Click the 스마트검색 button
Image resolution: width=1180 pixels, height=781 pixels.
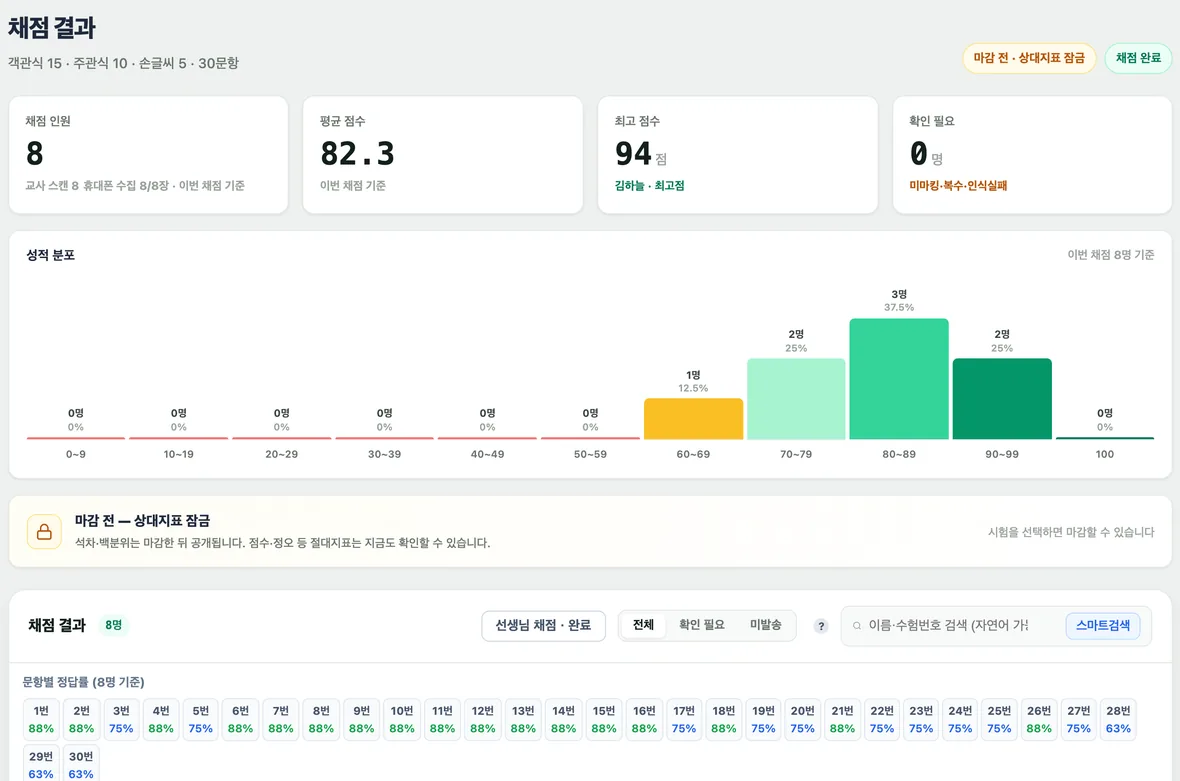pos(1102,625)
